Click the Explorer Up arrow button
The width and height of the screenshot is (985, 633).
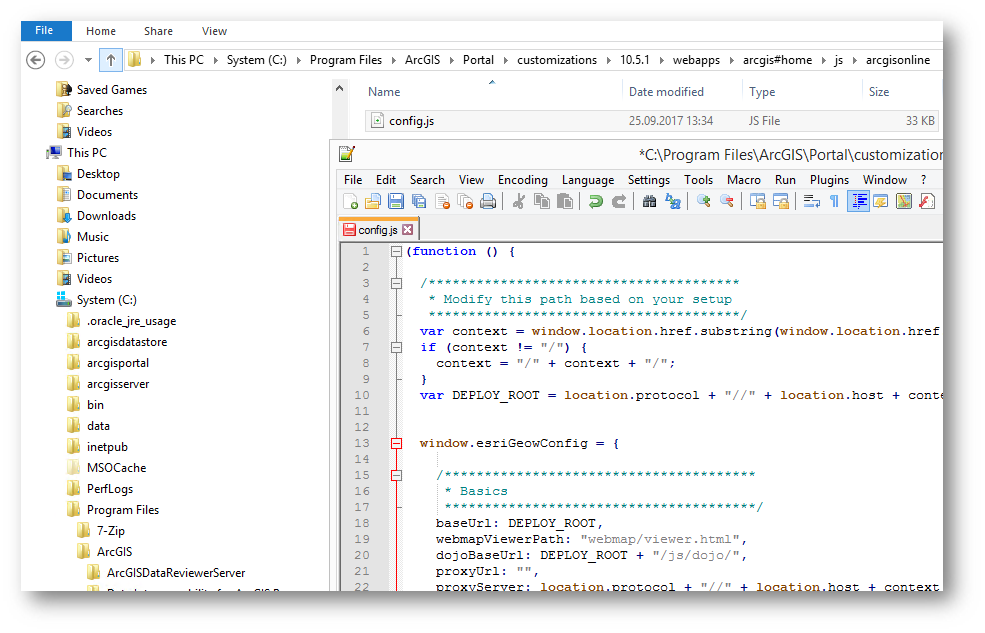pyautogui.click(x=111, y=60)
